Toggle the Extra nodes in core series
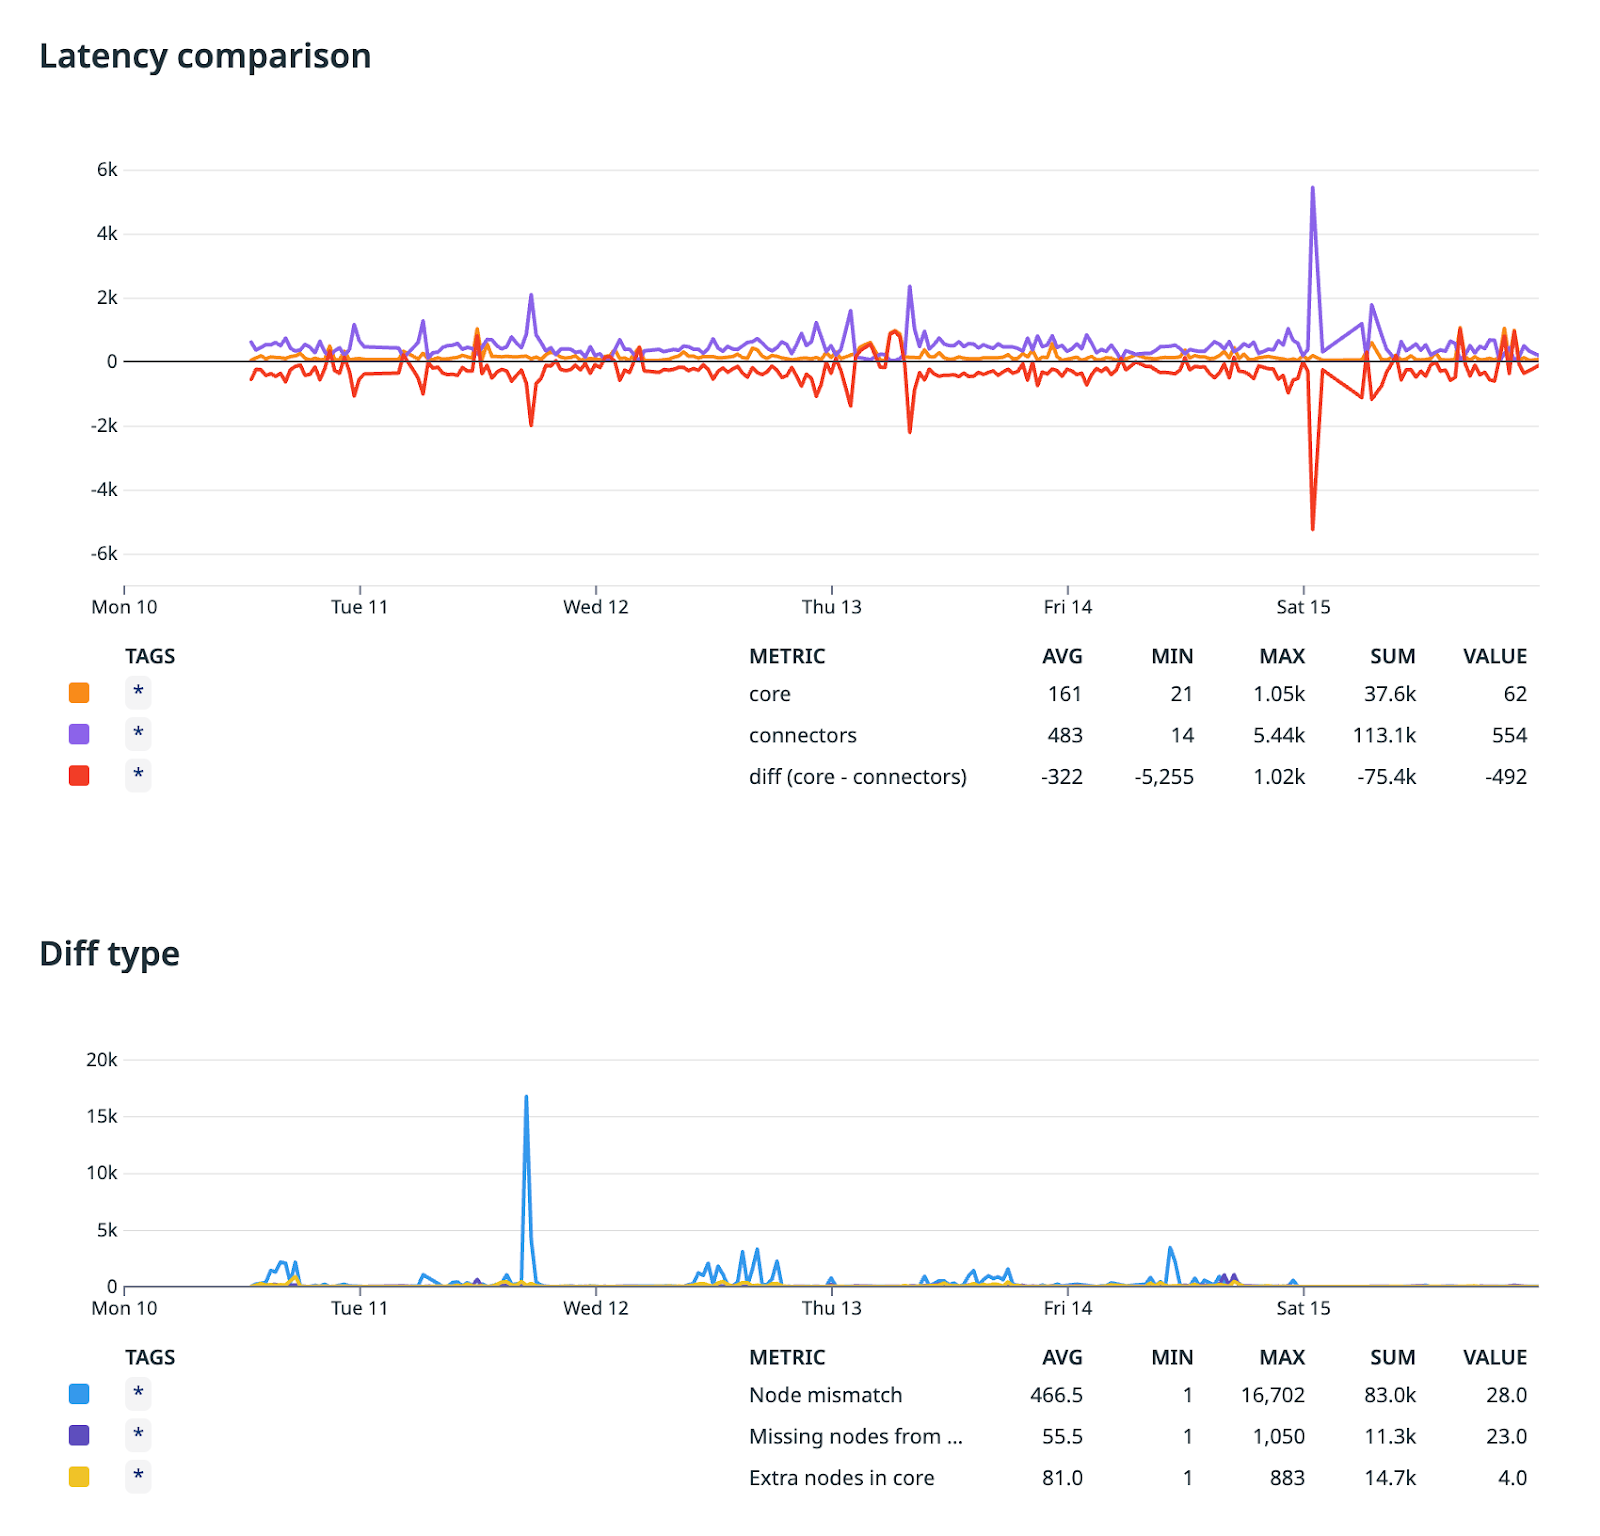1600x1536 pixels. point(137,1476)
